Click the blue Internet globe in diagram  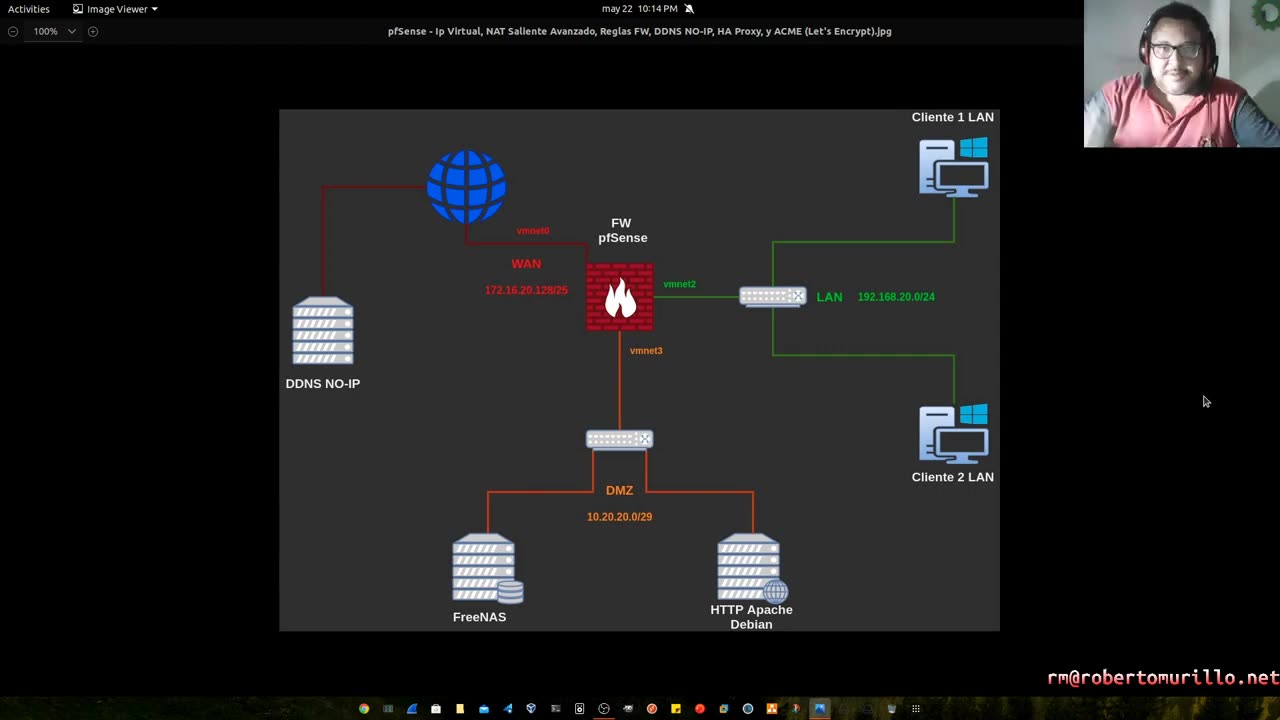click(466, 186)
